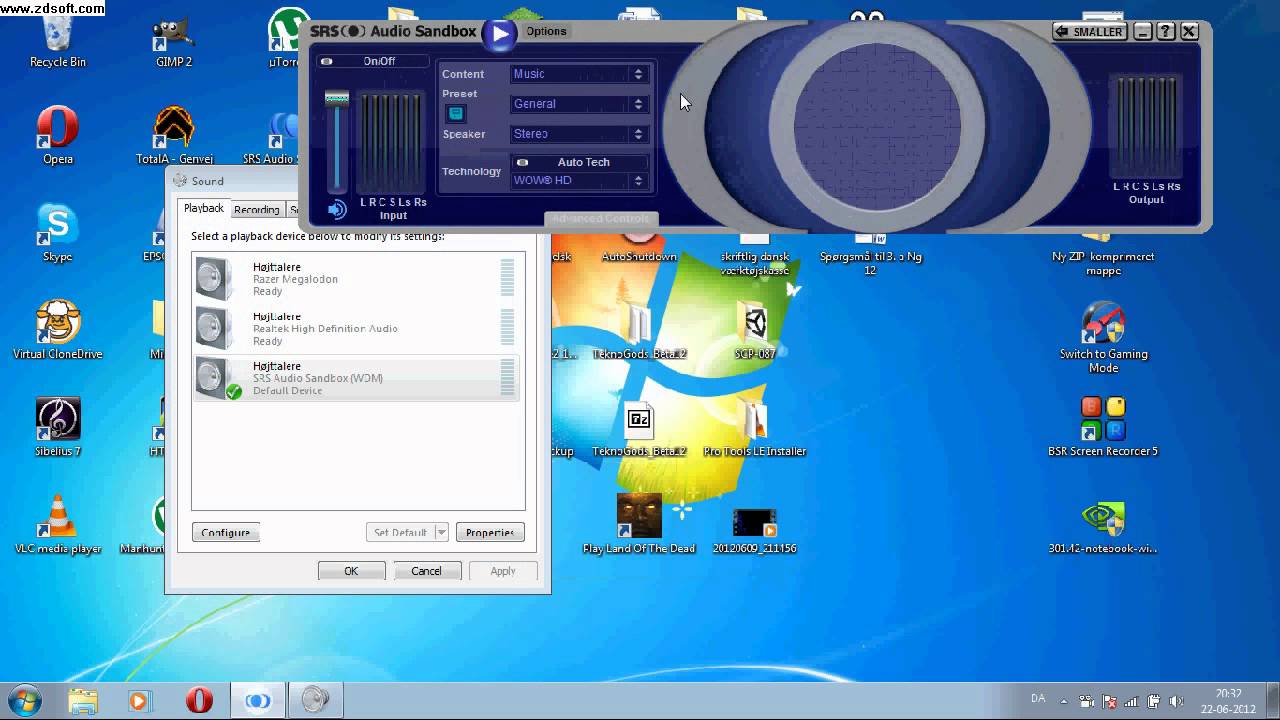Switch to Sound dialog taskbar button
The width and height of the screenshot is (1280, 720).
tap(316, 701)
